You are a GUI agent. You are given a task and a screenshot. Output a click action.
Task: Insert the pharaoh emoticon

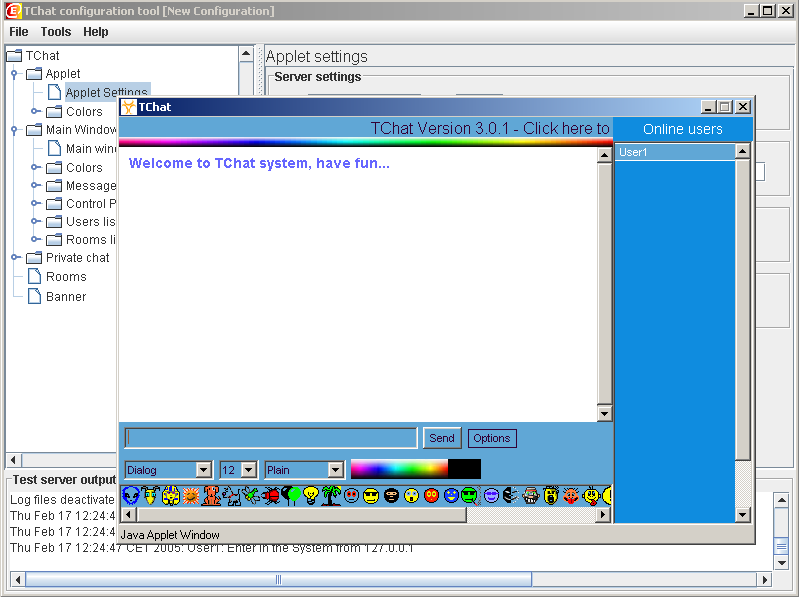point(171,495)
